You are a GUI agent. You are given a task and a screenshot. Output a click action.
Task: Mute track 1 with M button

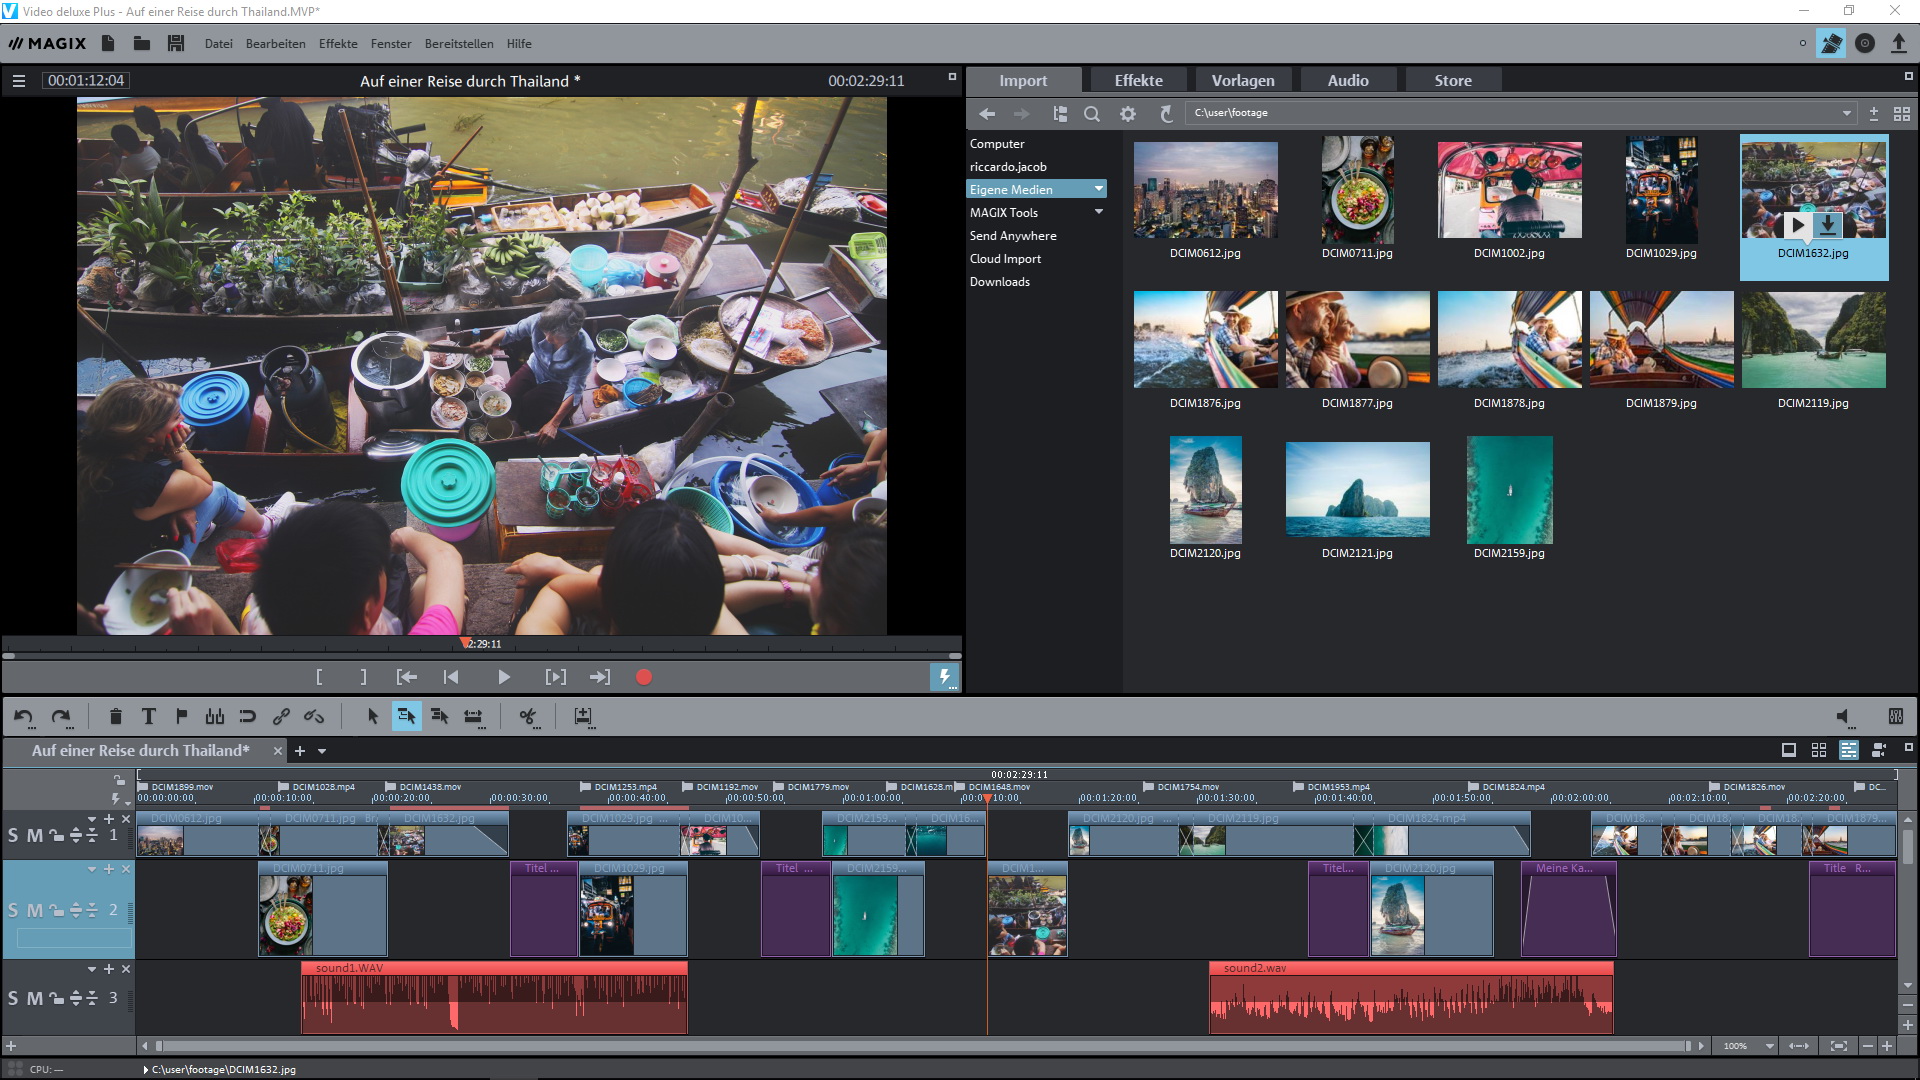click(34, 835)
